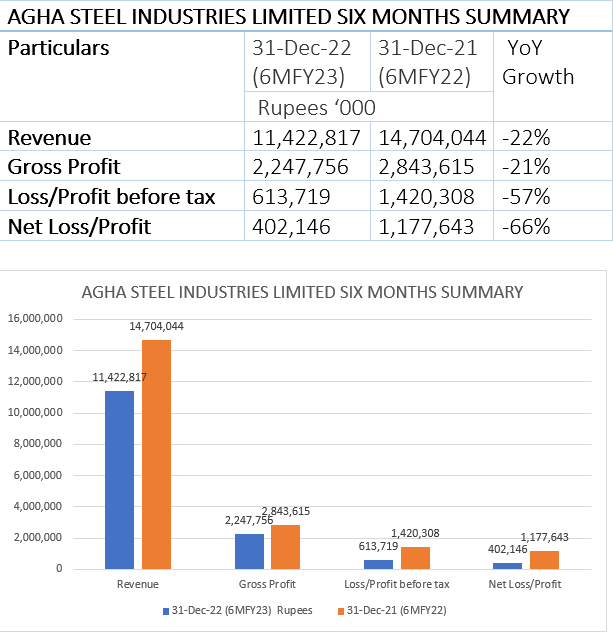
Task: Select the chart title text
Action: coord(302,293)
